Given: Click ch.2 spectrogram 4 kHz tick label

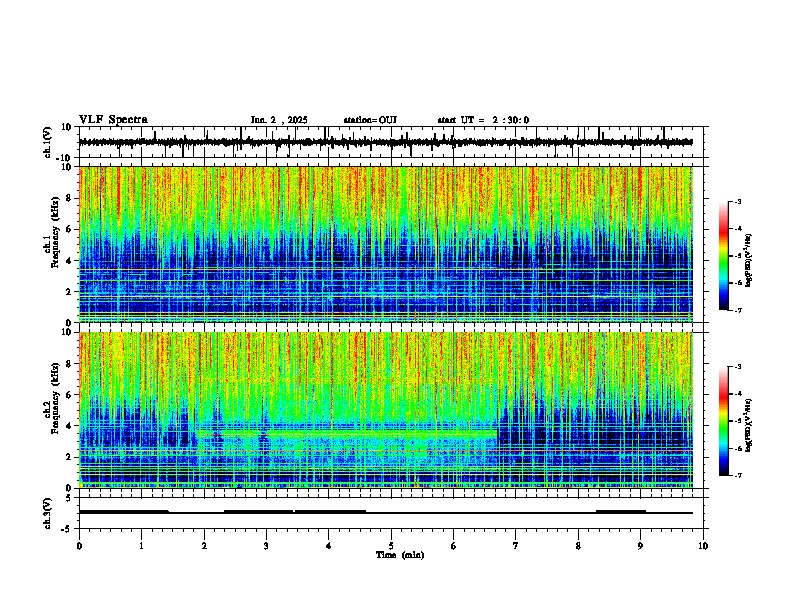Looking at the screenshot, I should point(70,426).
